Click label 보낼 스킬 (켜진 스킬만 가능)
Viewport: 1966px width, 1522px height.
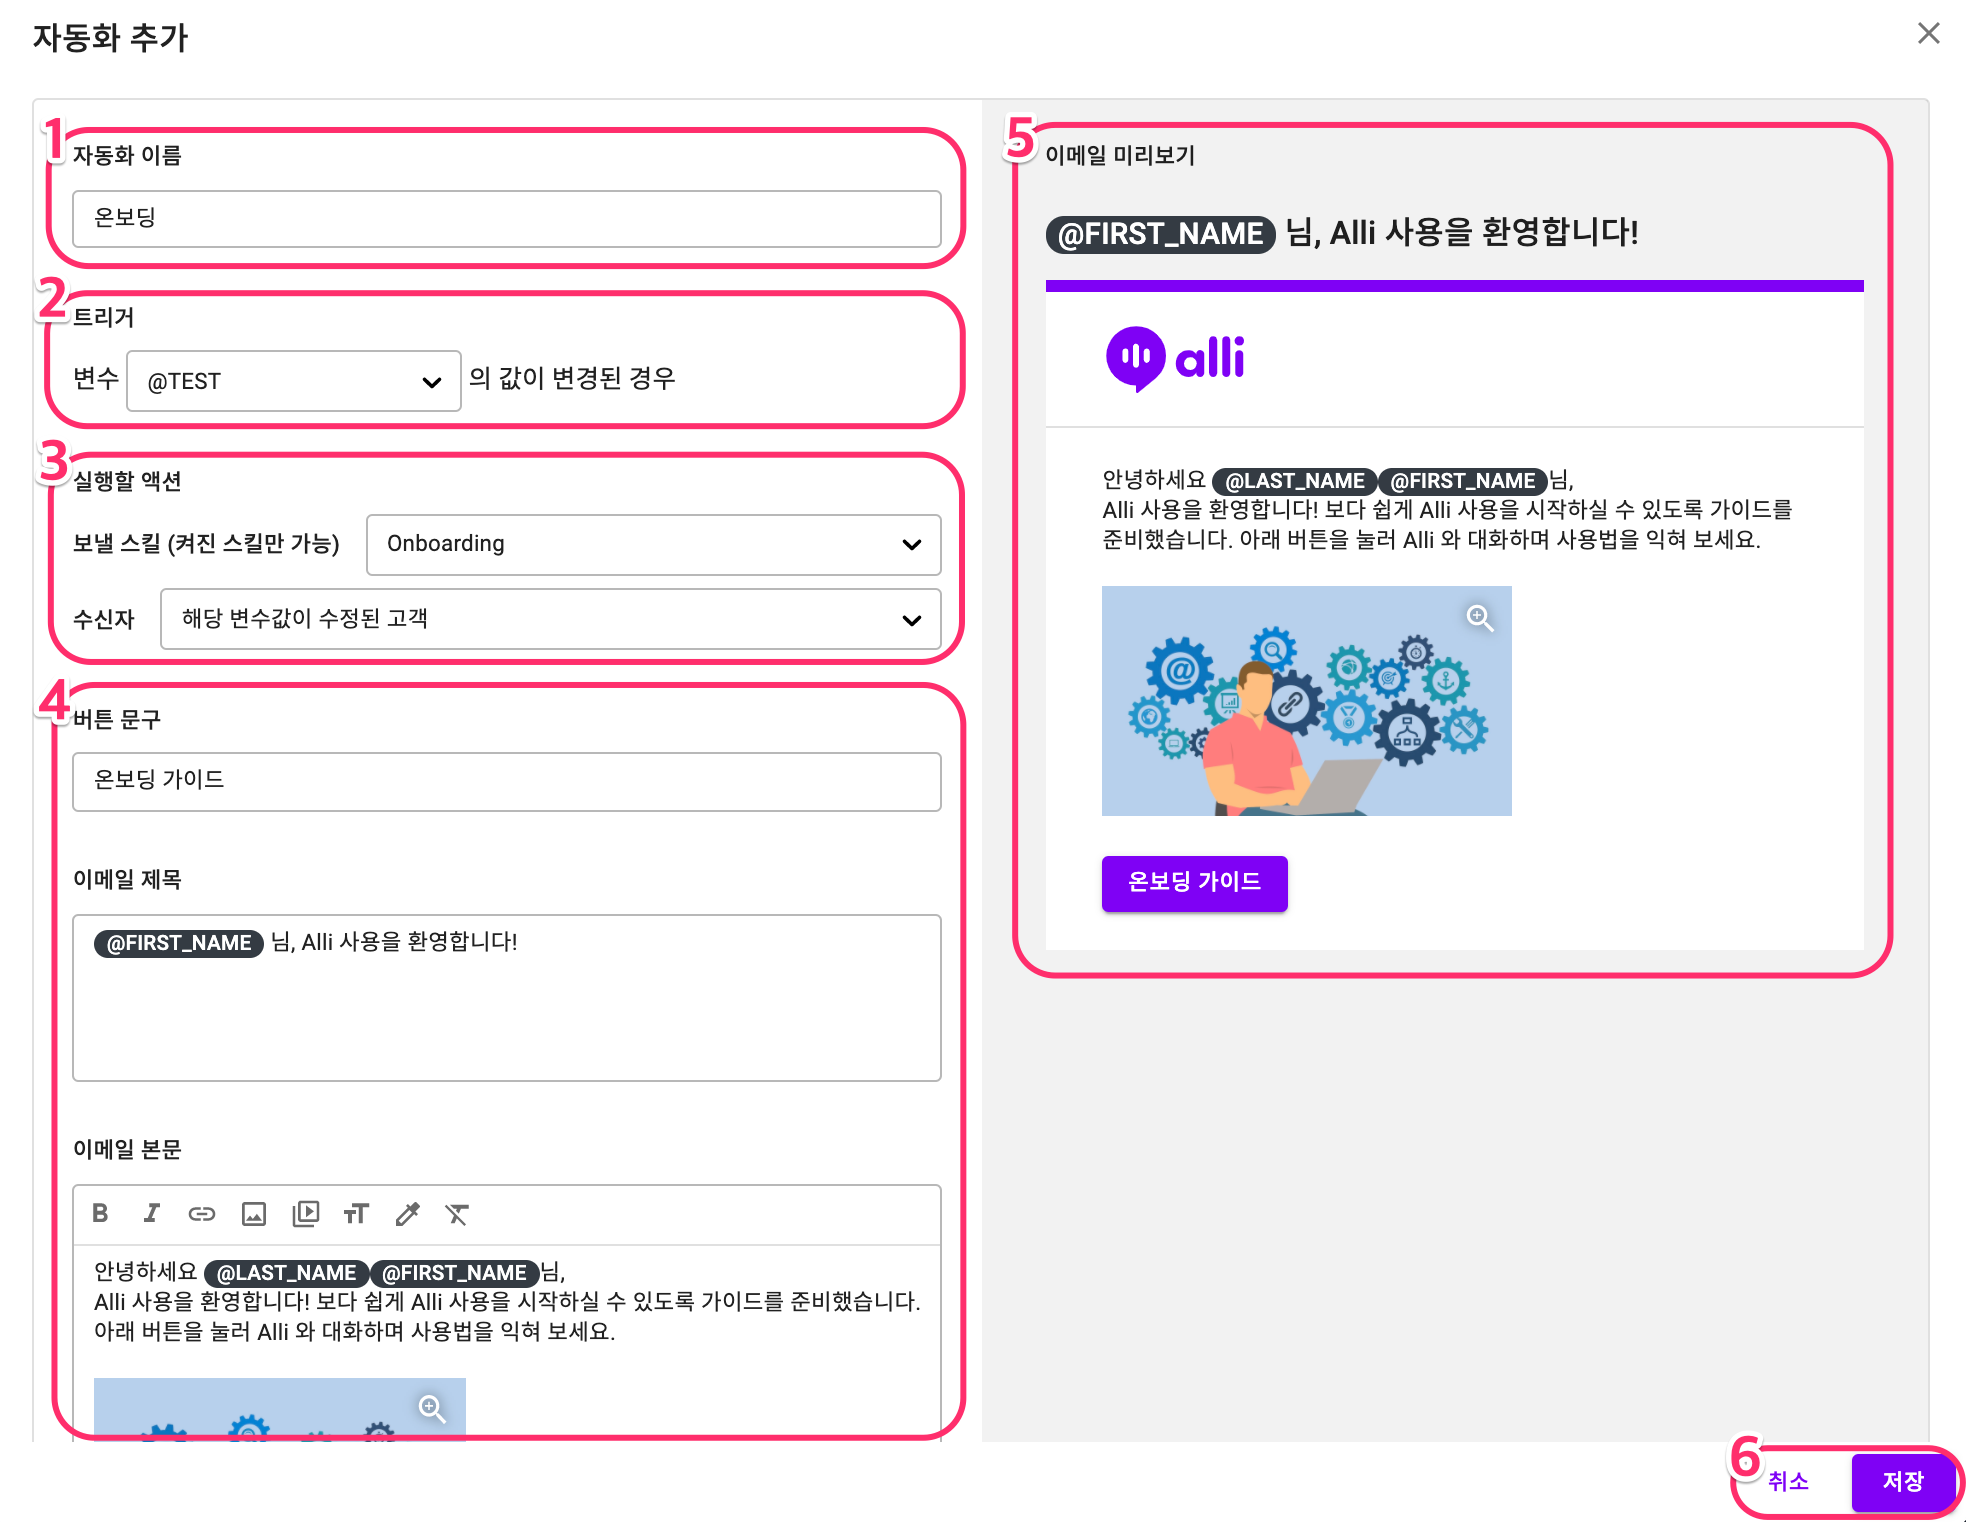pos(206,543)
